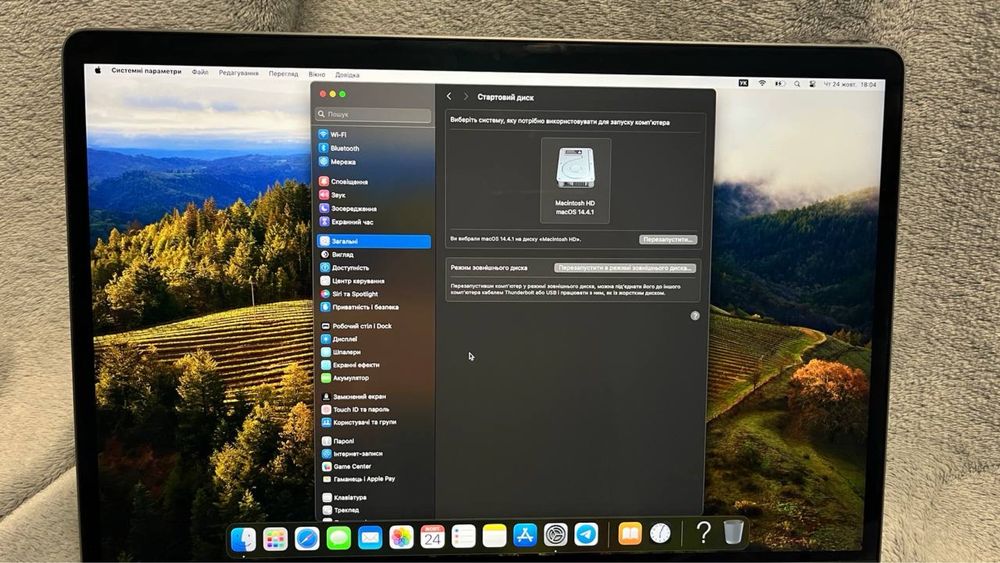Image resolution: width=1000 pixels, height=563 pixels.
Task: Click the Перезапустити button
Action: click(668, 239)
